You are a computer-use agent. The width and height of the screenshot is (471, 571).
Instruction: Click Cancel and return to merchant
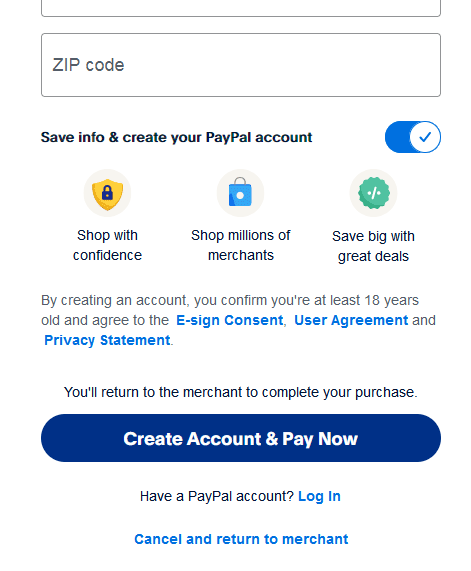click(x=241, y=539)
